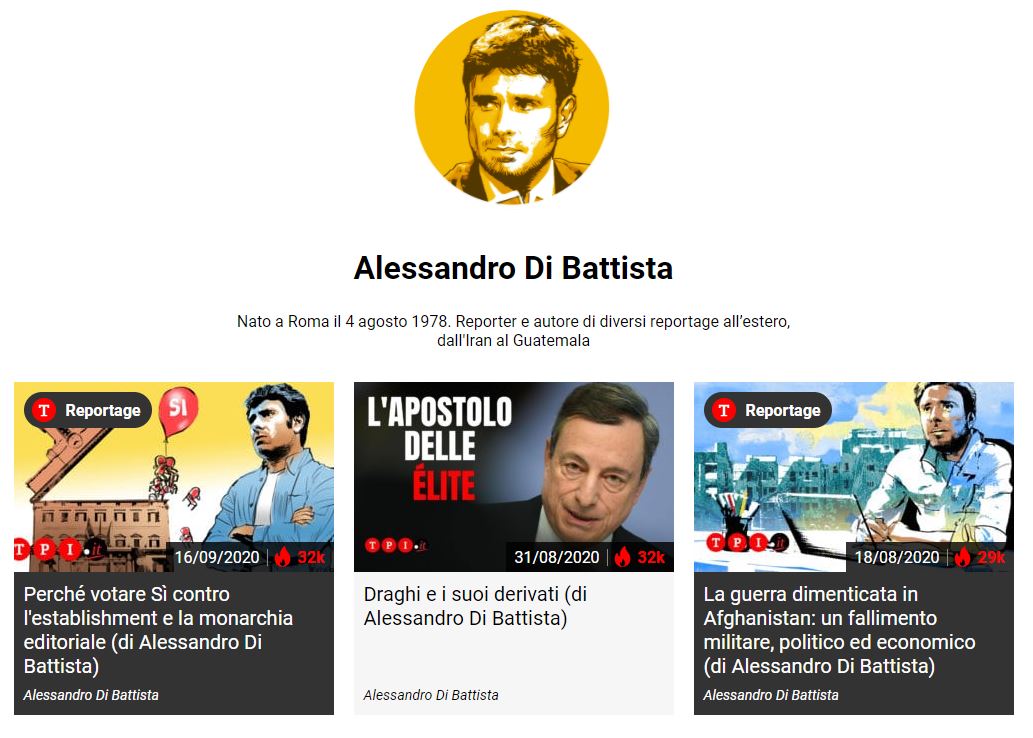Open article 'Perché votare Sì contro l'establishment'
The height and width of the screenshot is (738, 1033).
pos(158,630)
